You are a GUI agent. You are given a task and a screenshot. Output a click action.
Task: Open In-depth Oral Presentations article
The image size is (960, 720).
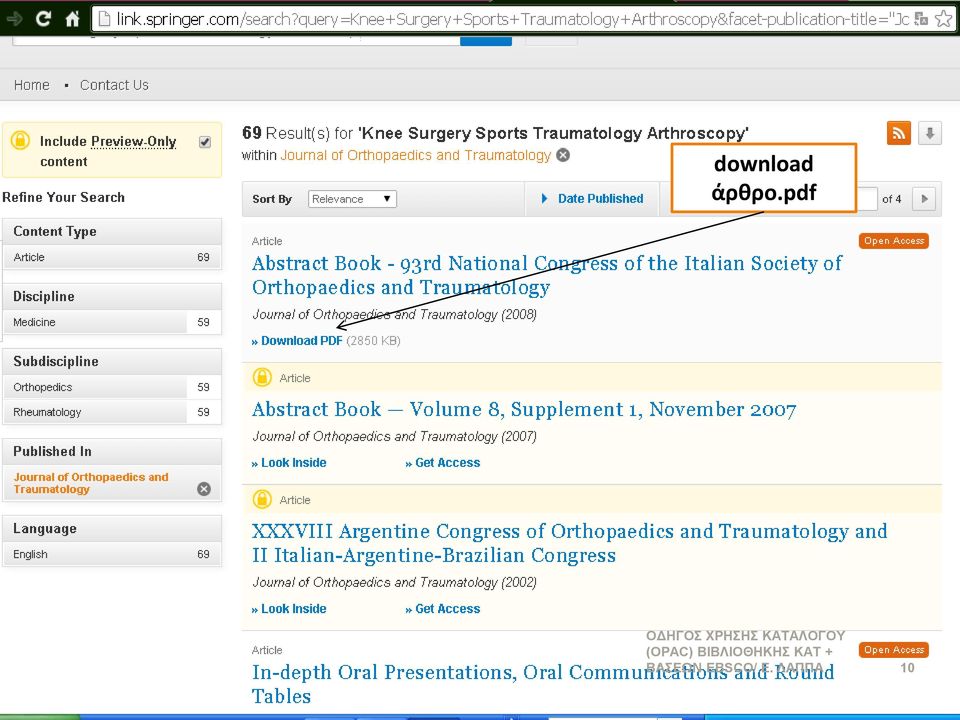(x=543, y=684)
